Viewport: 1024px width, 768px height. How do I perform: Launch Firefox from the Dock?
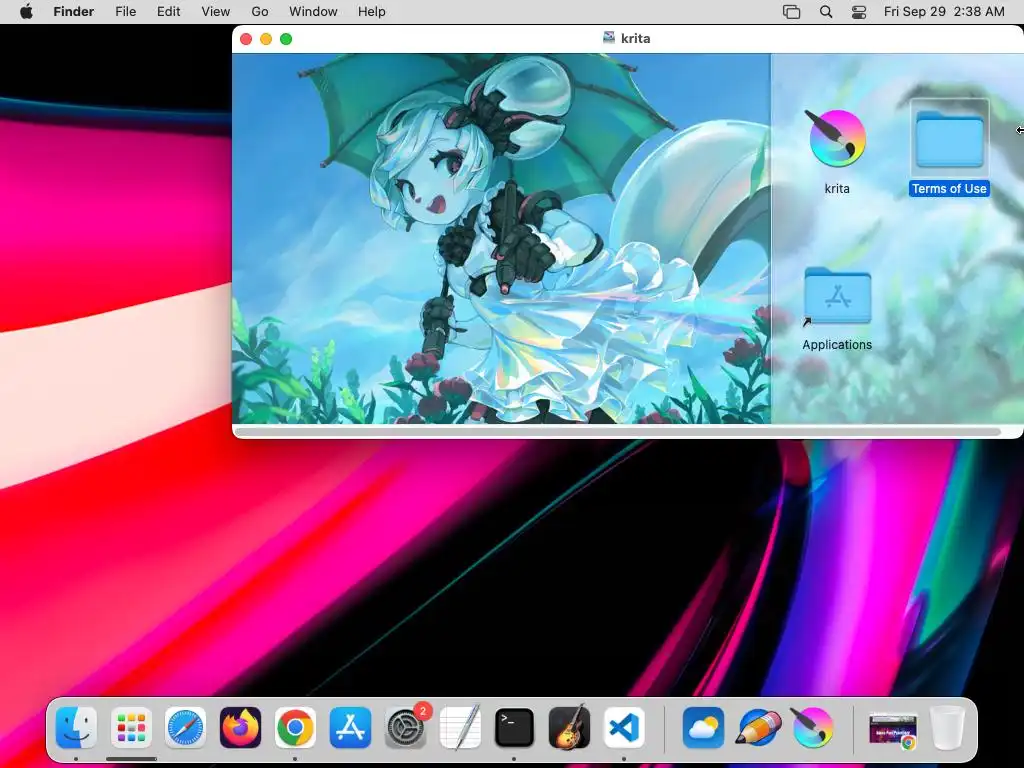click(x=240, y=727)
